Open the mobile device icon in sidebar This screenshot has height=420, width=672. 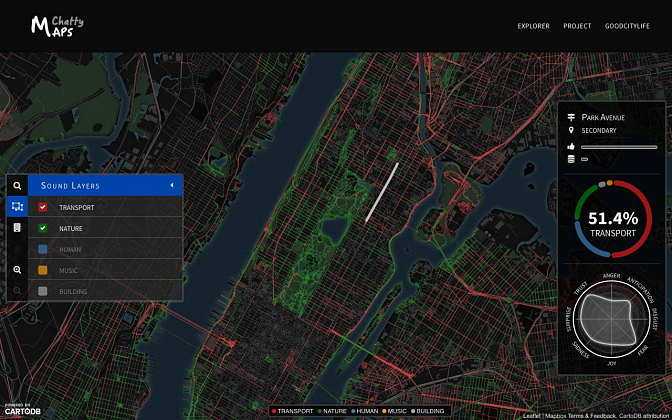click(17, 228)
